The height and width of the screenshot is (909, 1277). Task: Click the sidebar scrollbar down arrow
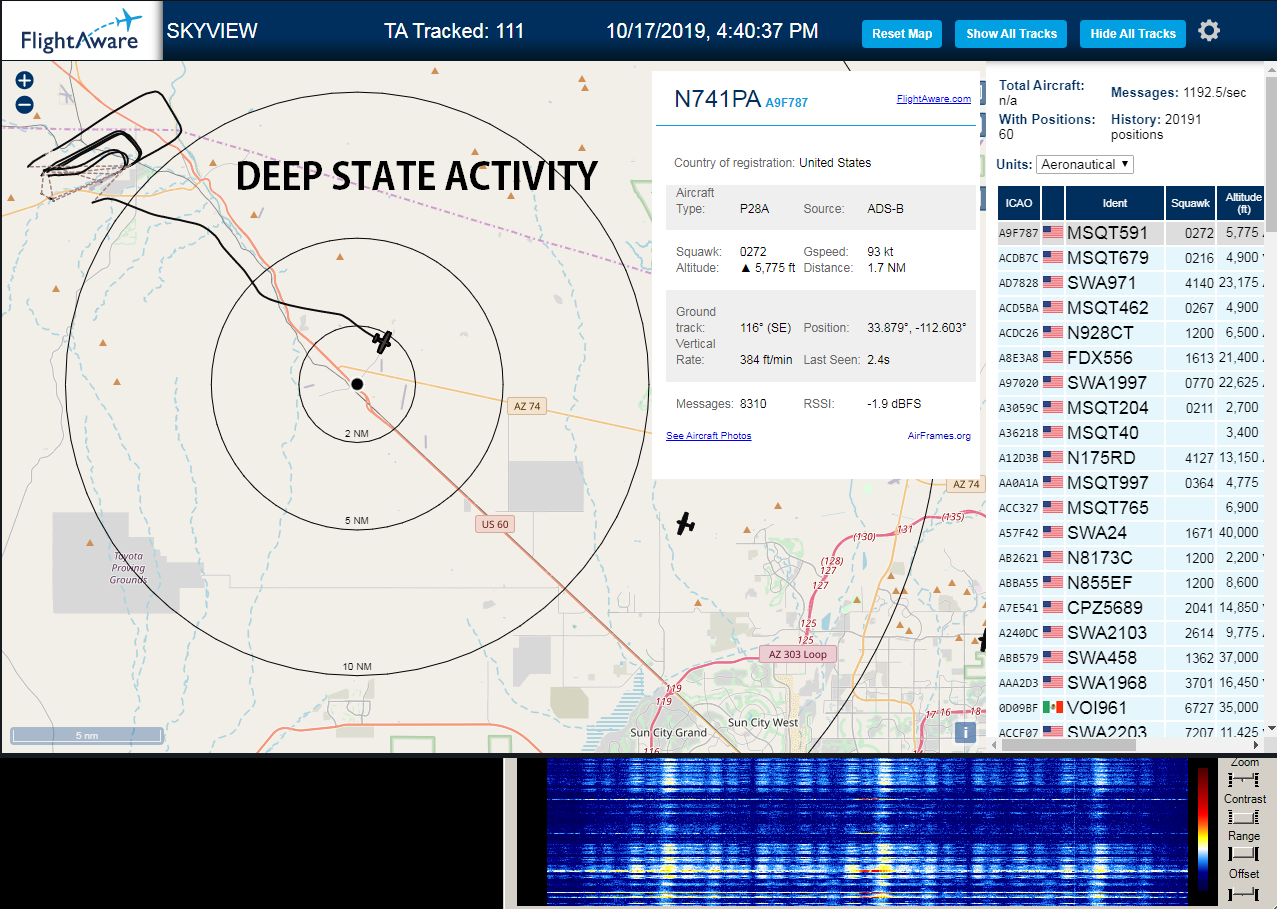click(1270, 729)
